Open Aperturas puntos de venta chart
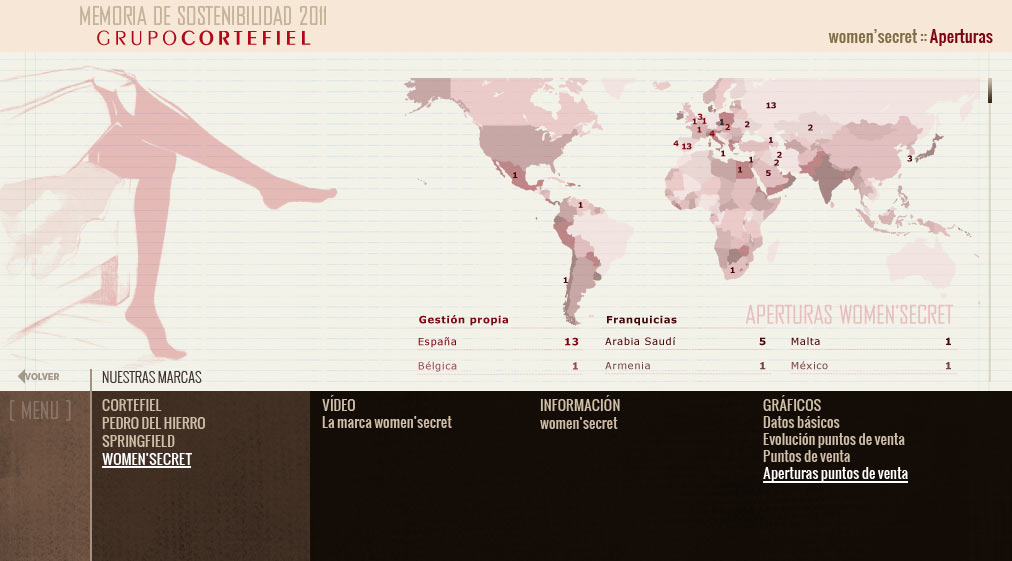Screen dimensions: 1012x561 [835, 474]
